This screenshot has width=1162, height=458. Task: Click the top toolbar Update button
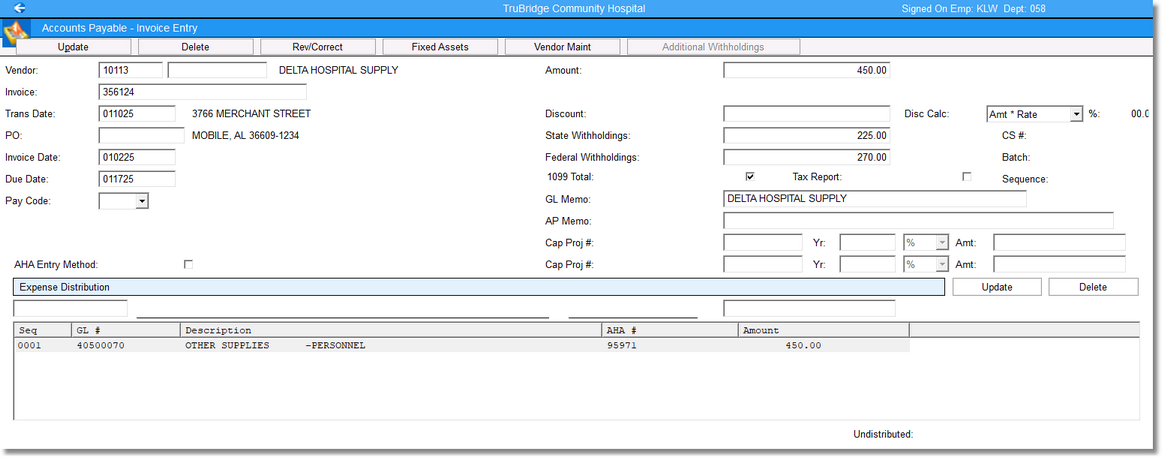73,47
